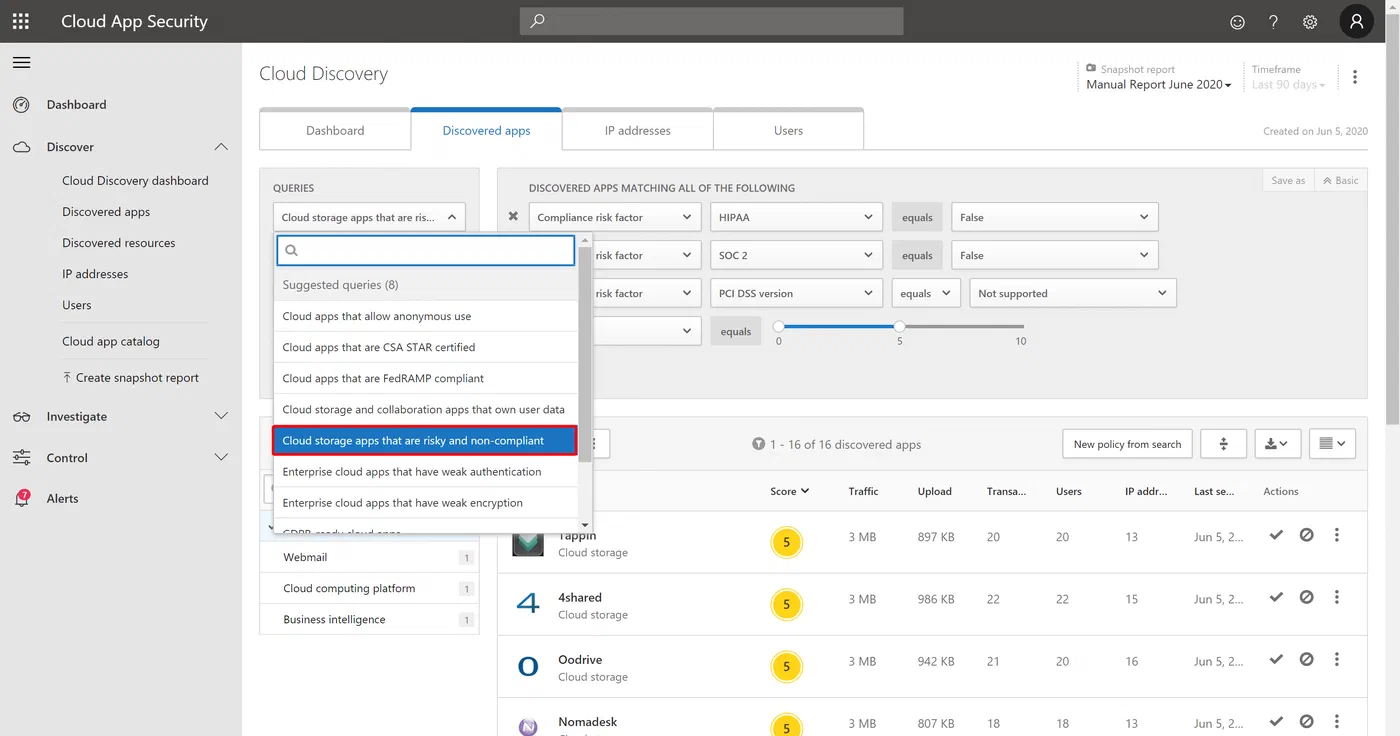Select Enterprise cloud apps with weak authentication
The image size is (1400, 736).
click(x=426, y=472)
